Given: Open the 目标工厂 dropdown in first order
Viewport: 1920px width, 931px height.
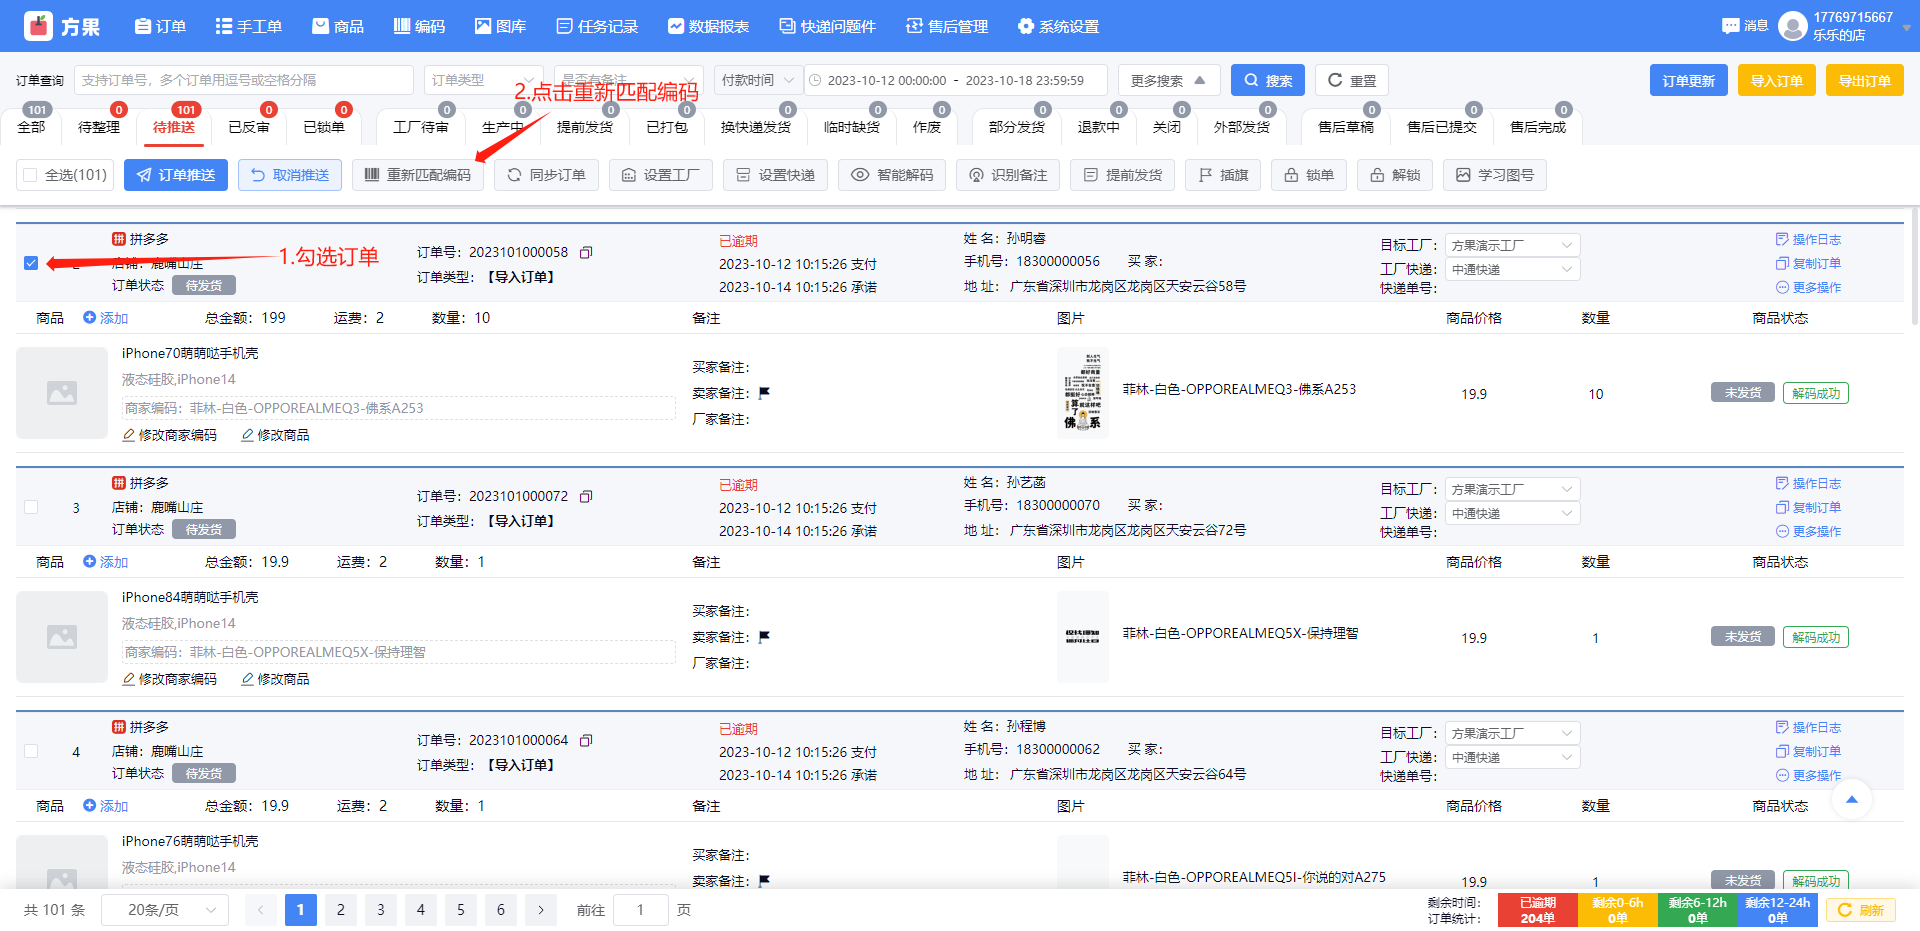Looking at the screenshot, I should pos(1512,245).
